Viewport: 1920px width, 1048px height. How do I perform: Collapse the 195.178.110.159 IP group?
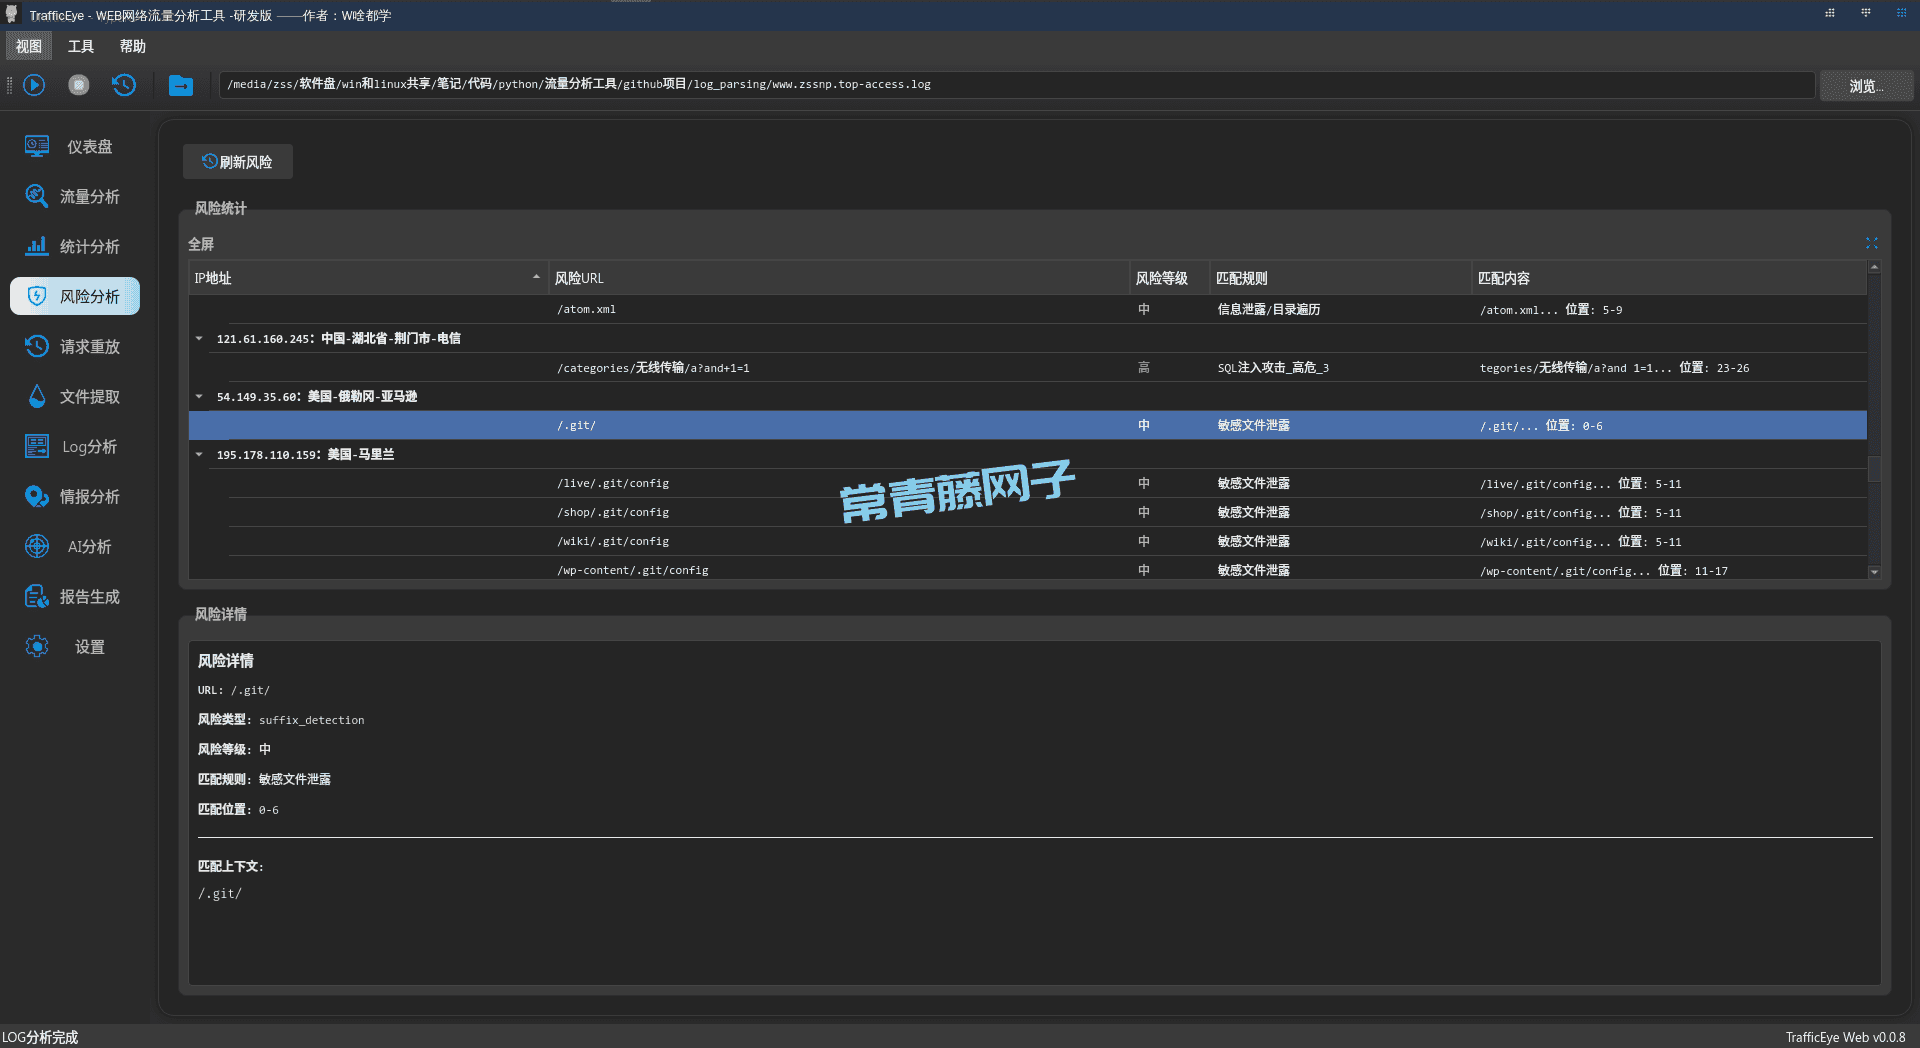coord(199,455)
